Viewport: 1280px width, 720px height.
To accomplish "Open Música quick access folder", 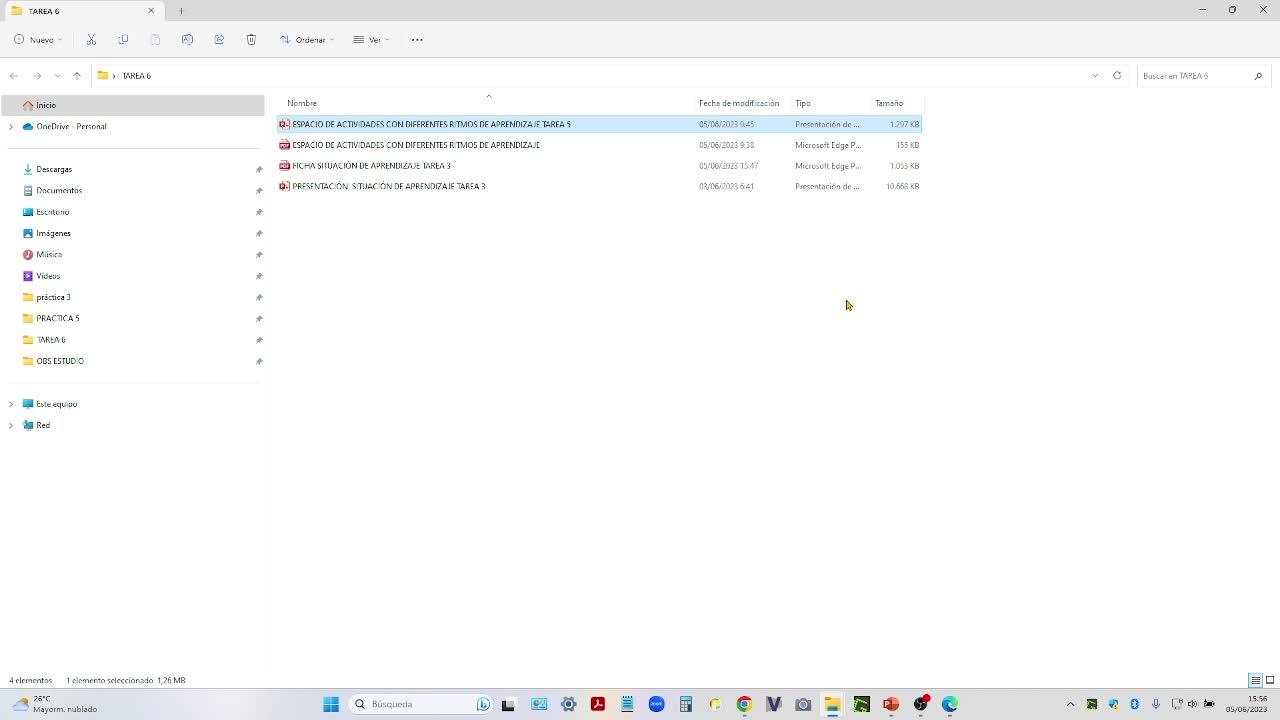I will [49, 255].
